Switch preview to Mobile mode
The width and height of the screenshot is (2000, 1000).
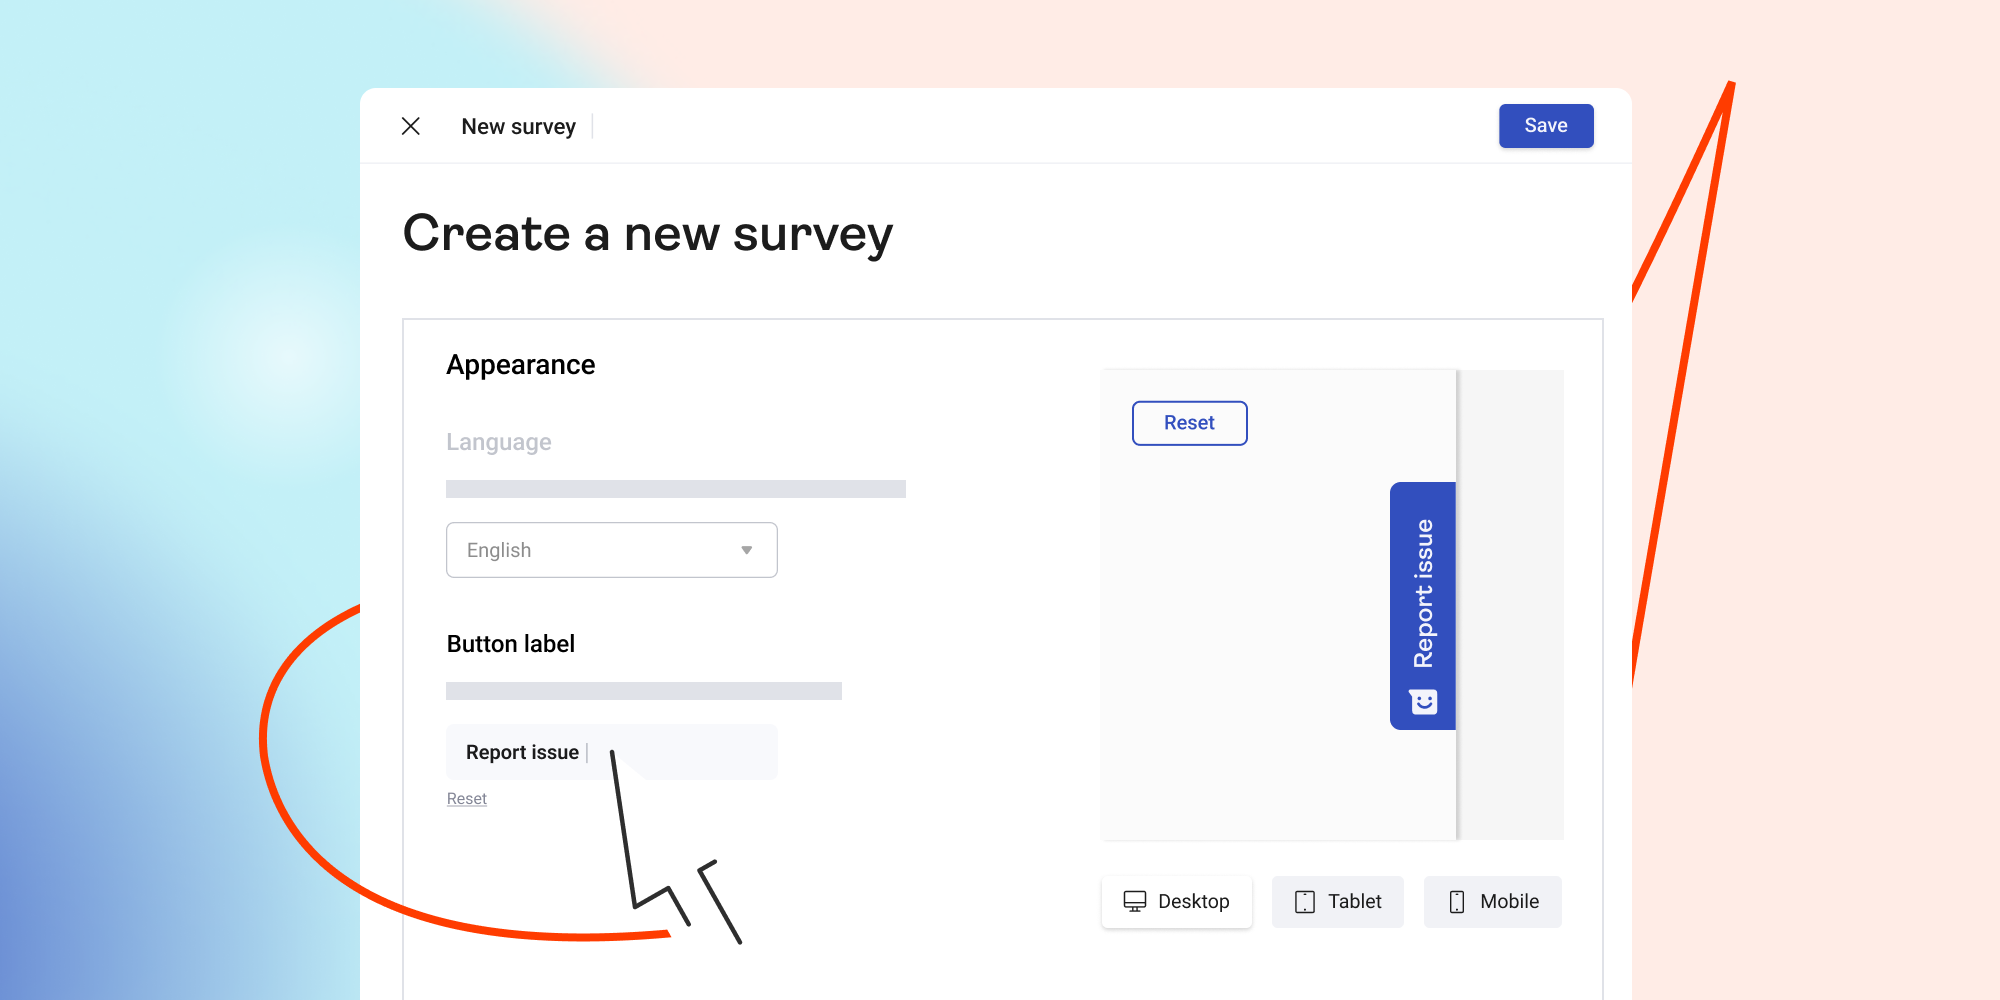pos(1492,901)
